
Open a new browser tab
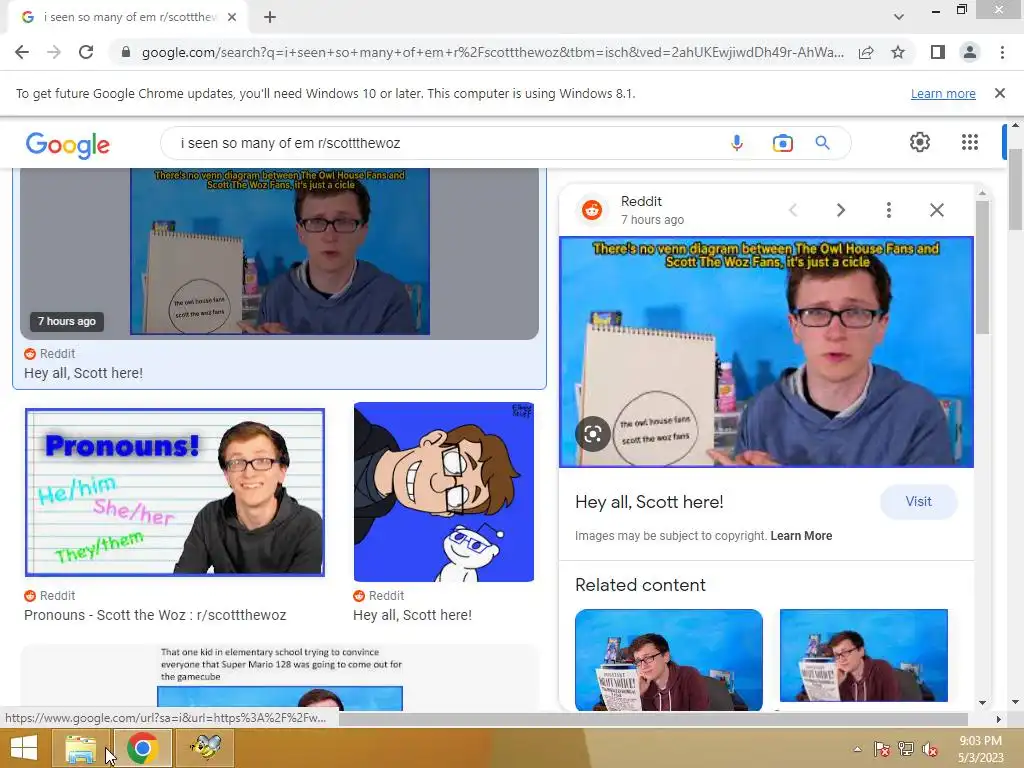point(270,17)
